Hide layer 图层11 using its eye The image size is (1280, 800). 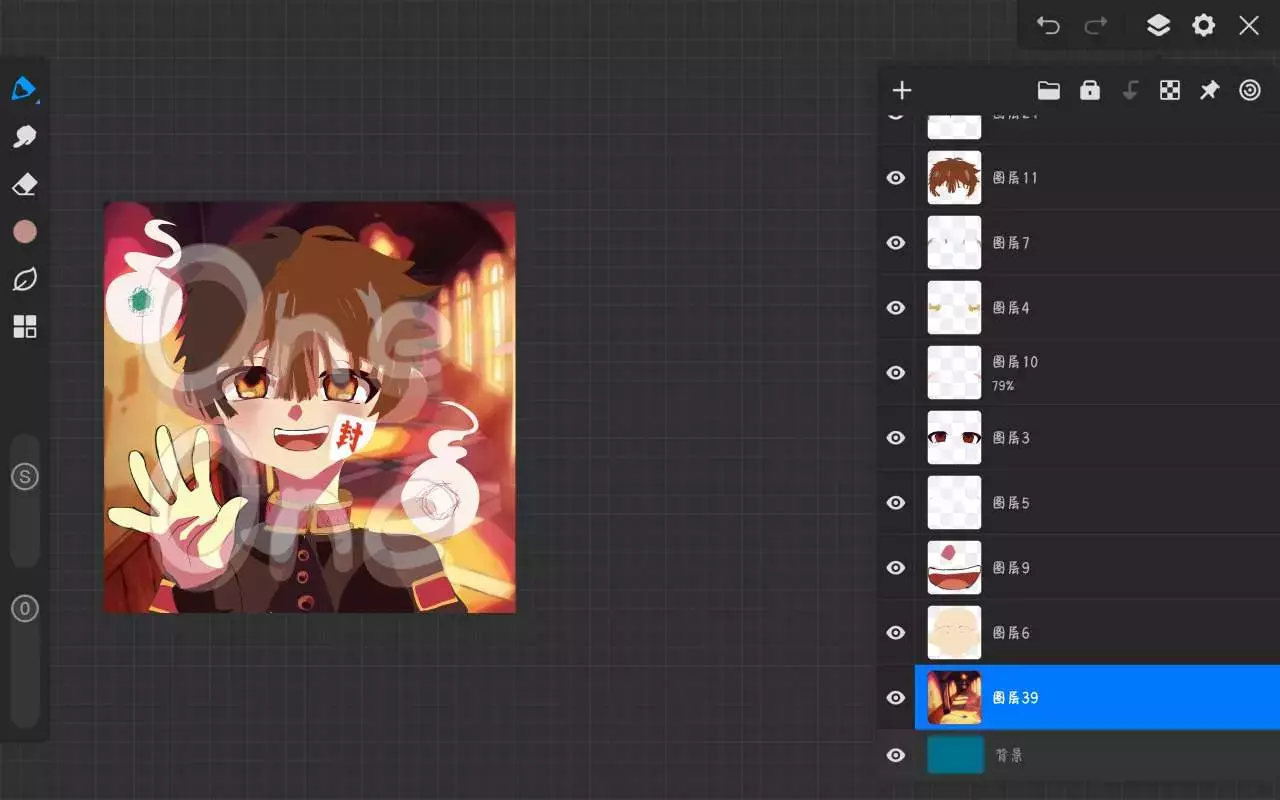point(896,178)
